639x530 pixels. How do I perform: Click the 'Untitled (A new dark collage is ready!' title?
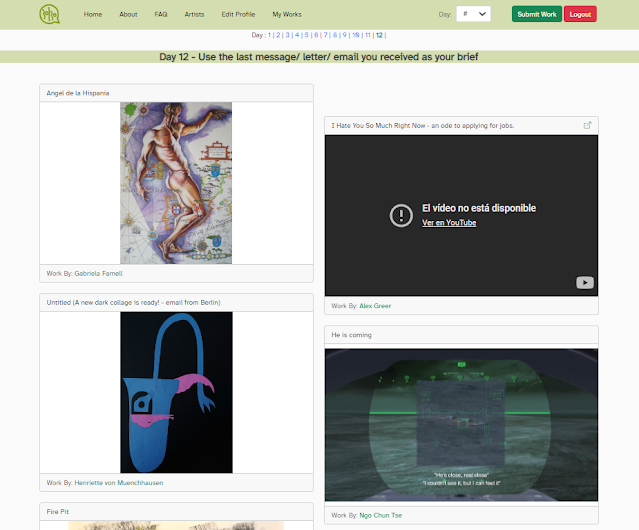(133, 303)
